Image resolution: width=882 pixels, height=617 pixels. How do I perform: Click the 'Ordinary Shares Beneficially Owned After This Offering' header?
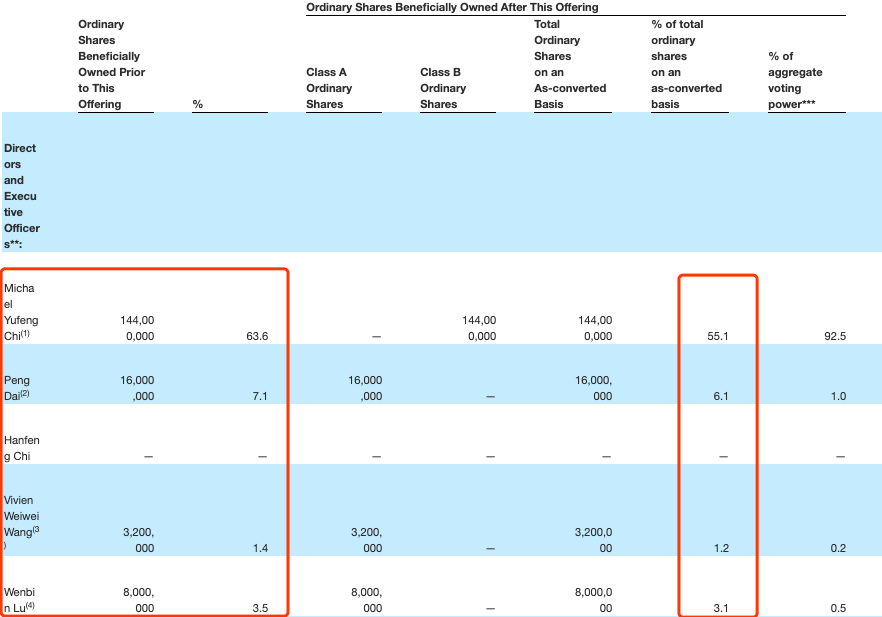[x=452, y=7]
